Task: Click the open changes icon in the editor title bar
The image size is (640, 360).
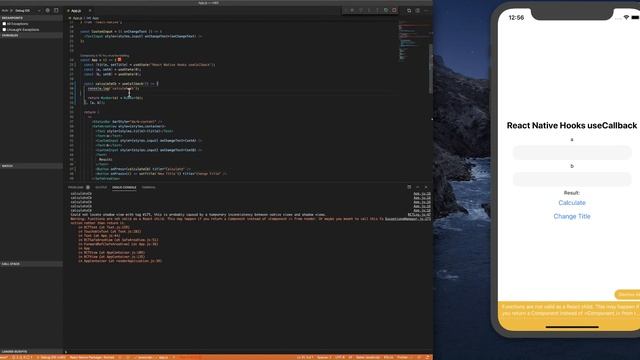Action: pyautogui.click(x=409, y=10)
